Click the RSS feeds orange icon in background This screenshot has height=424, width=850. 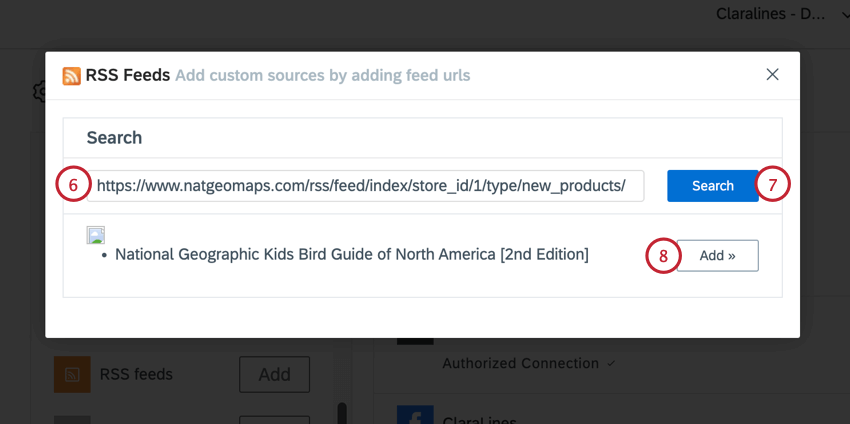pyautogui.click(x=72, y=374)
